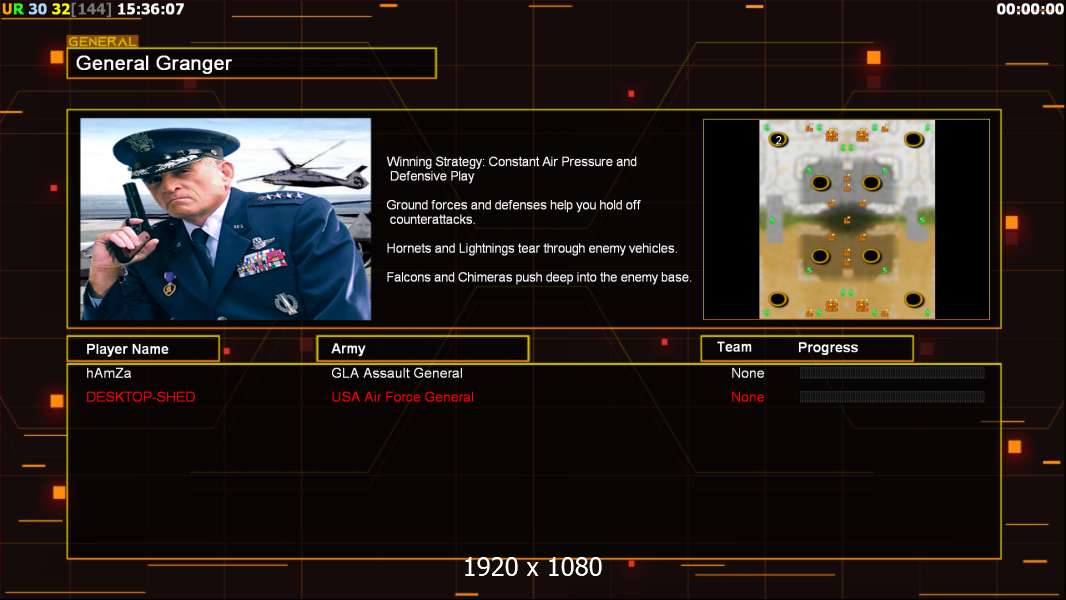Click the Player Name column header
The image size is (1066, 600).
pyautogui.click(x=143, y=349)
